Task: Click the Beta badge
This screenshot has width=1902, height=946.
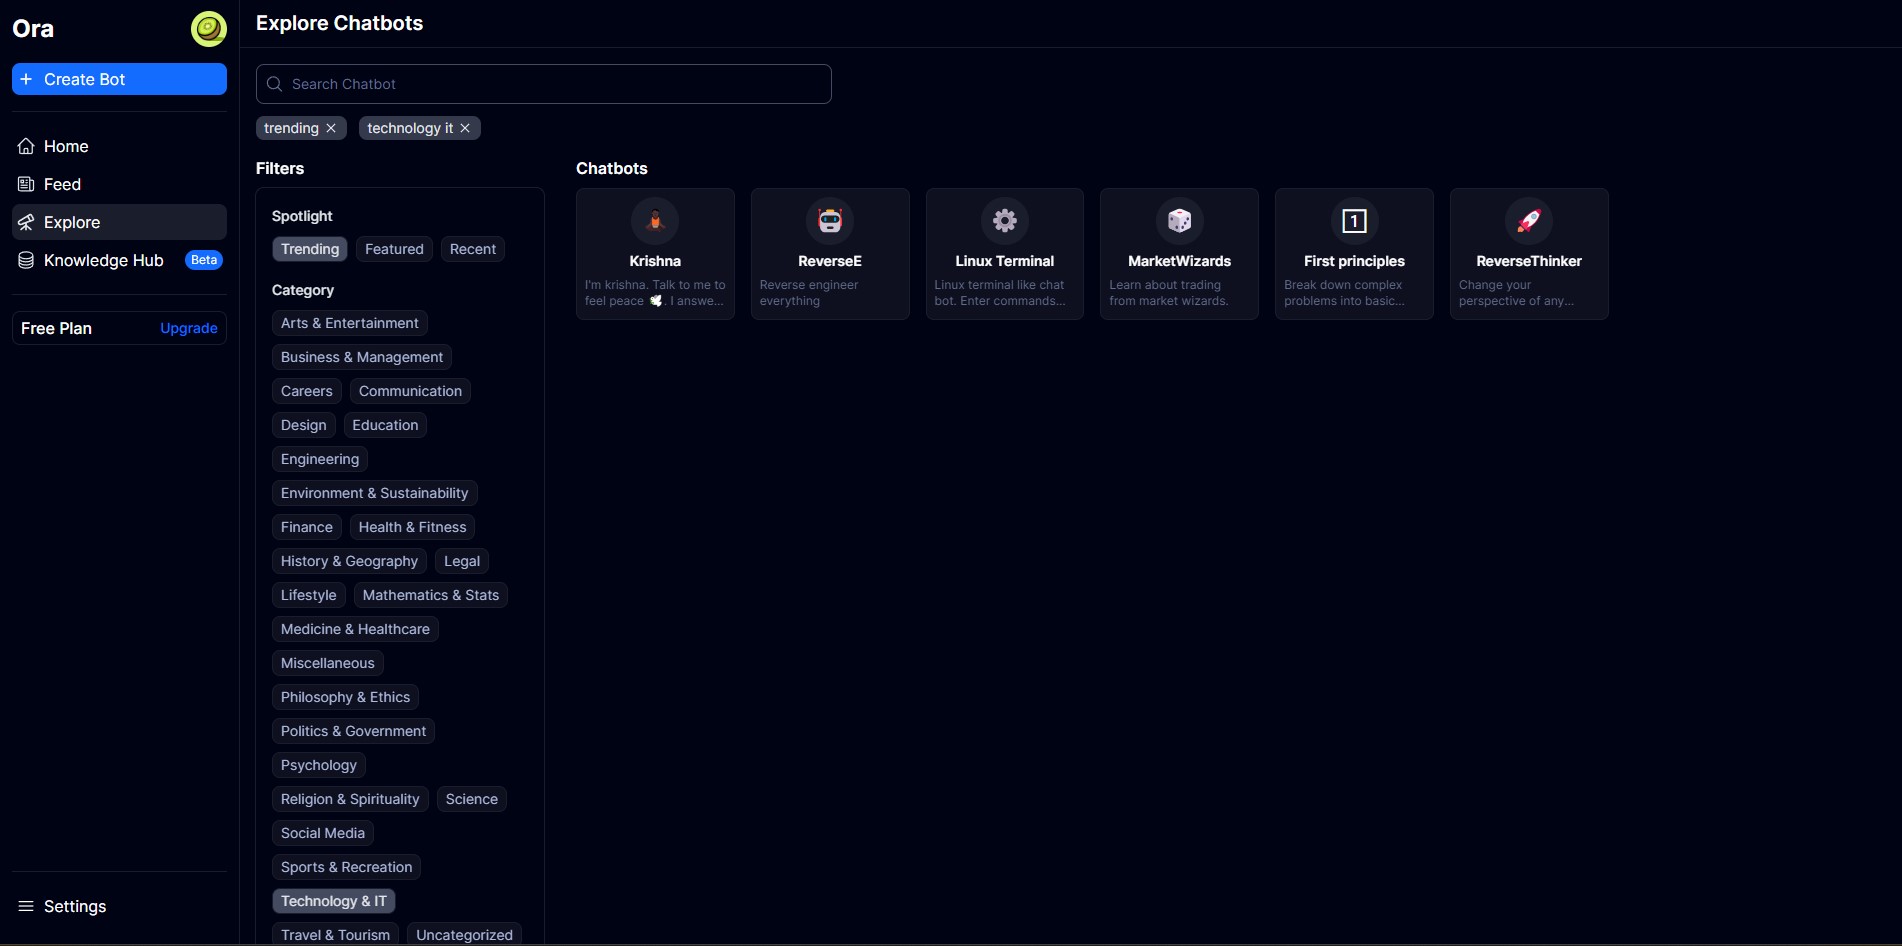Action: 204,260
